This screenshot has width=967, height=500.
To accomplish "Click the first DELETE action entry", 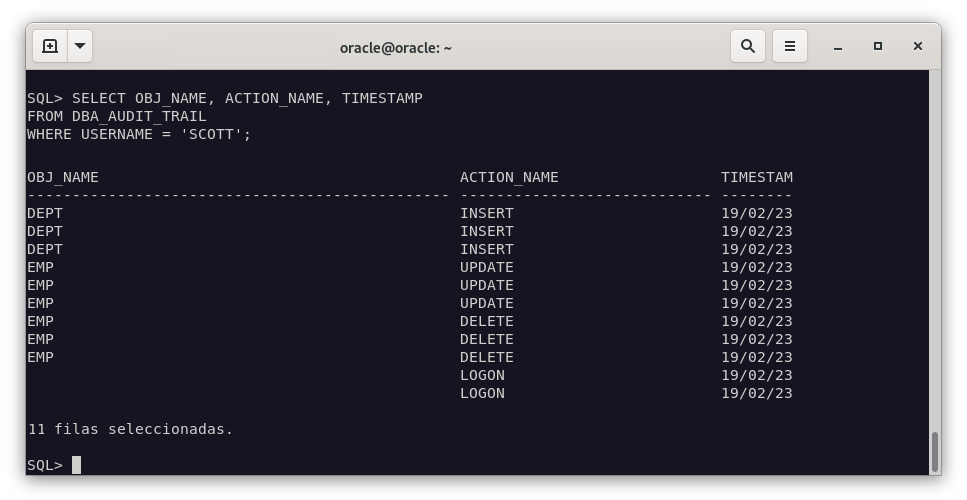I will point(487,321).
